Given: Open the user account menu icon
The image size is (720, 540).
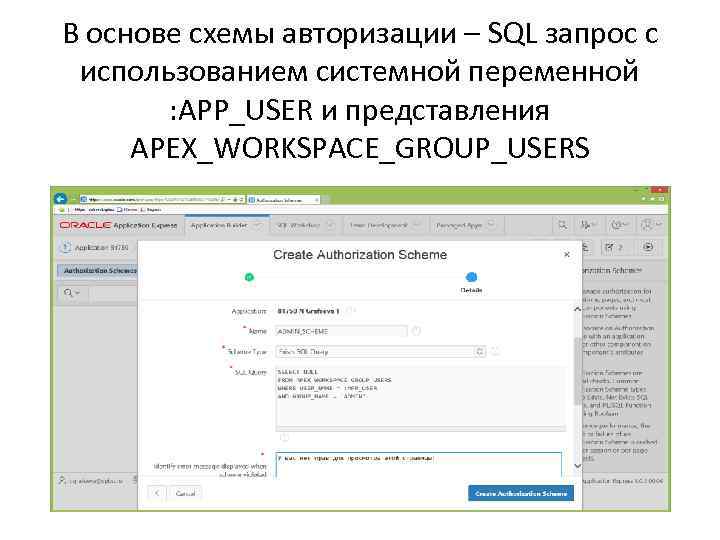Looking at the screenshot, I should click(x=651, y=225).
